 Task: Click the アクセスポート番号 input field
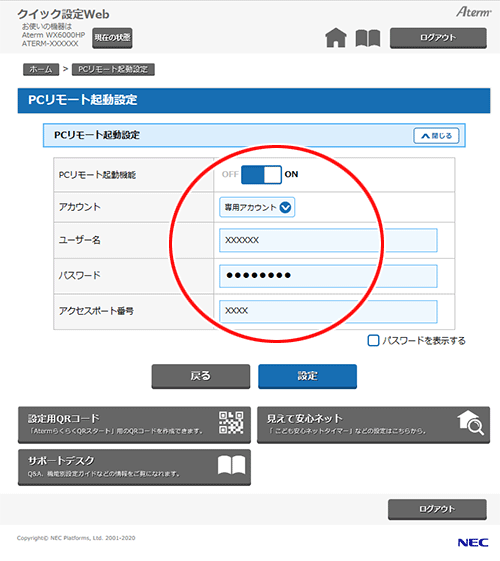point(328,311)
